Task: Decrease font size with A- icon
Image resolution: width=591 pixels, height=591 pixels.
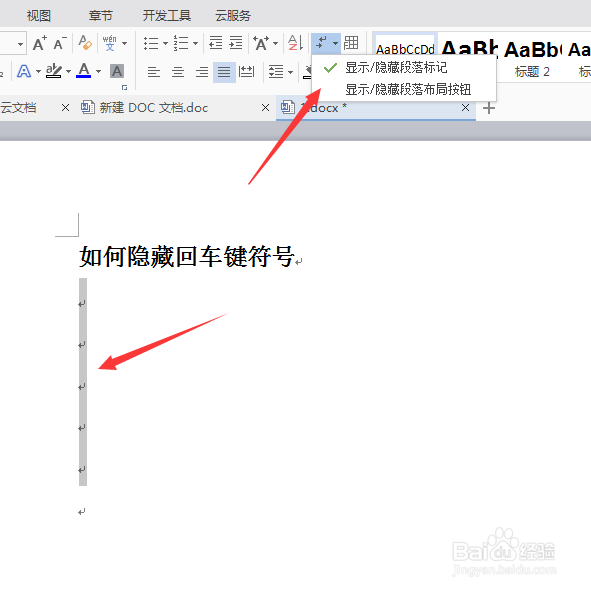Action: click(60, 43)
